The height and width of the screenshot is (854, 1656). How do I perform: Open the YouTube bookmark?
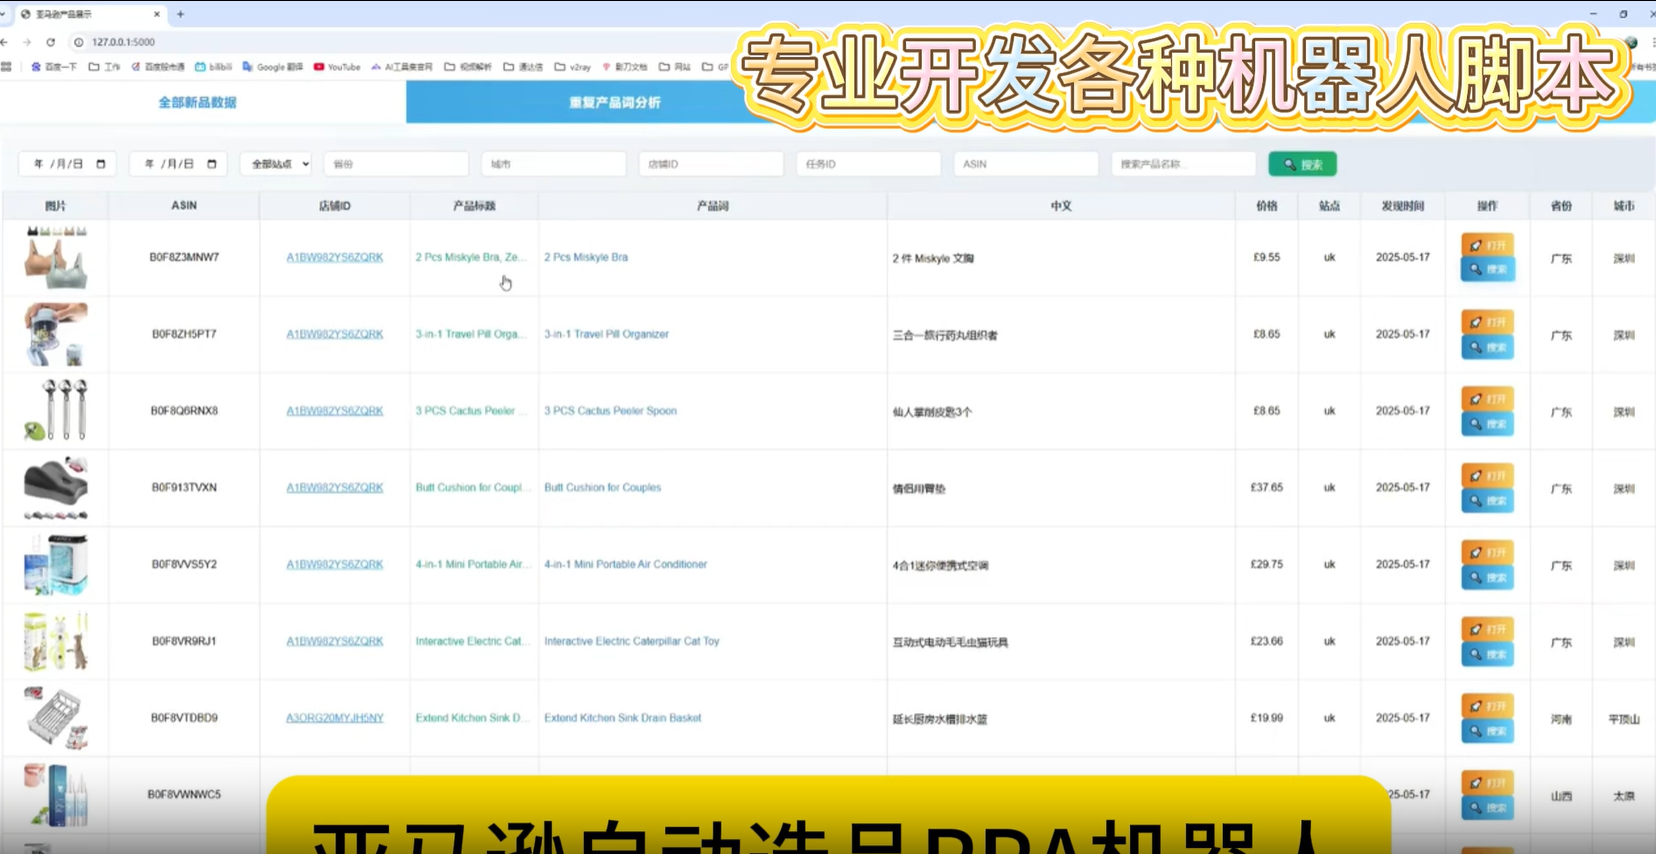click(x=337, y=67)
